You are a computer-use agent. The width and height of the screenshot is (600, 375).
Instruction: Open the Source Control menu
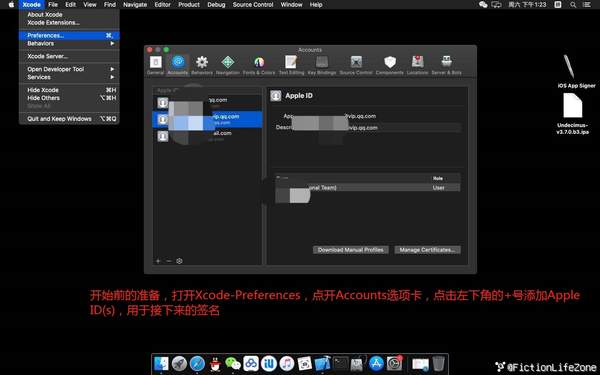pos(253,5)
